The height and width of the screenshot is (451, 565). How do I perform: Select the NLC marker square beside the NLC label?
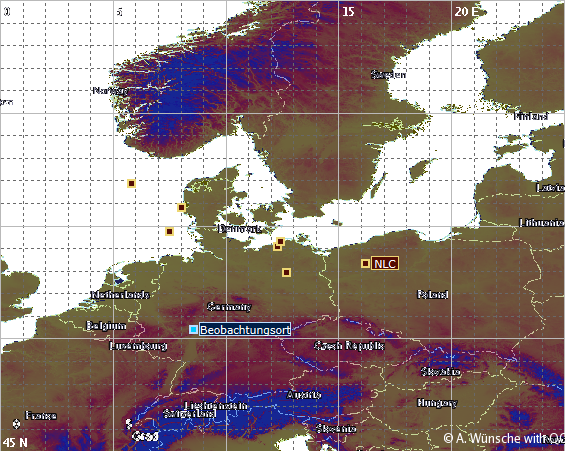pyautogui.click(x=365, y=263)
